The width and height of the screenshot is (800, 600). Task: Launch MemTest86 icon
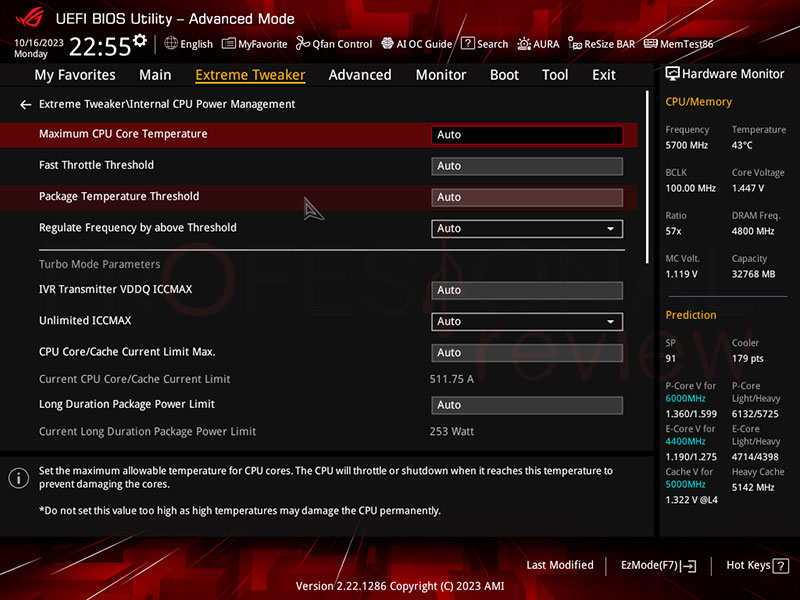tap(651, 43)
